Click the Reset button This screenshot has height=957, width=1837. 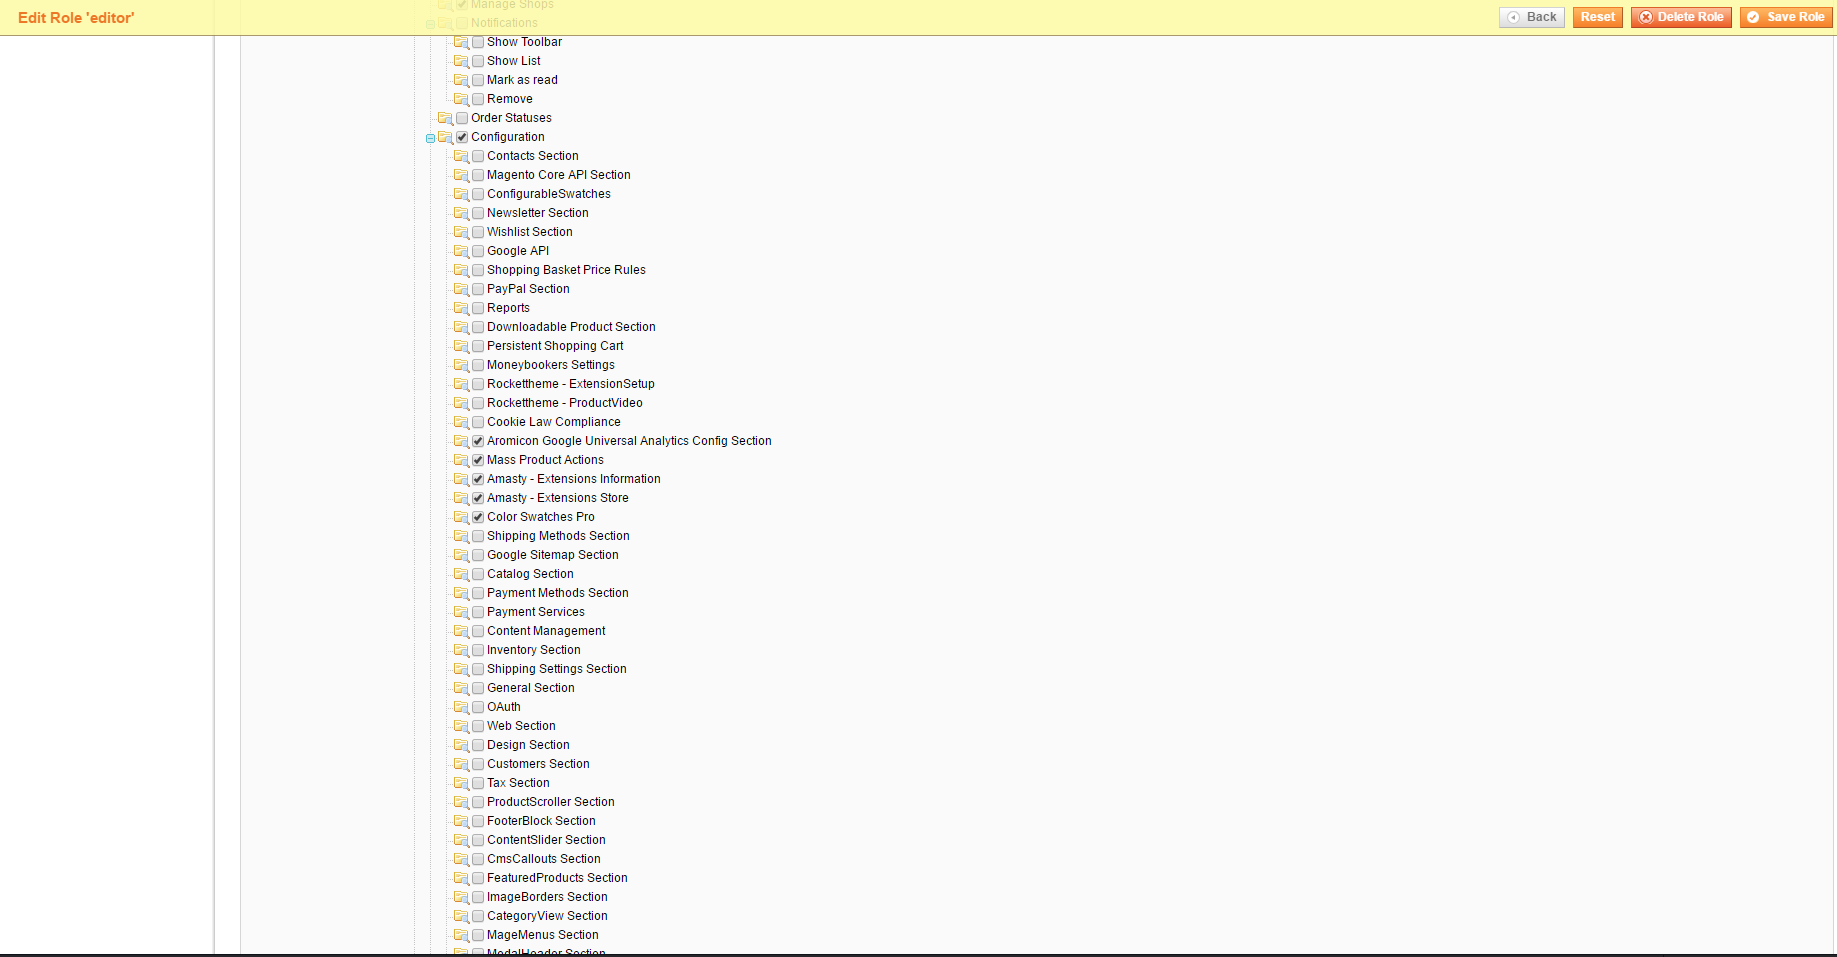pyautogui.click(x=1598, y=17)
